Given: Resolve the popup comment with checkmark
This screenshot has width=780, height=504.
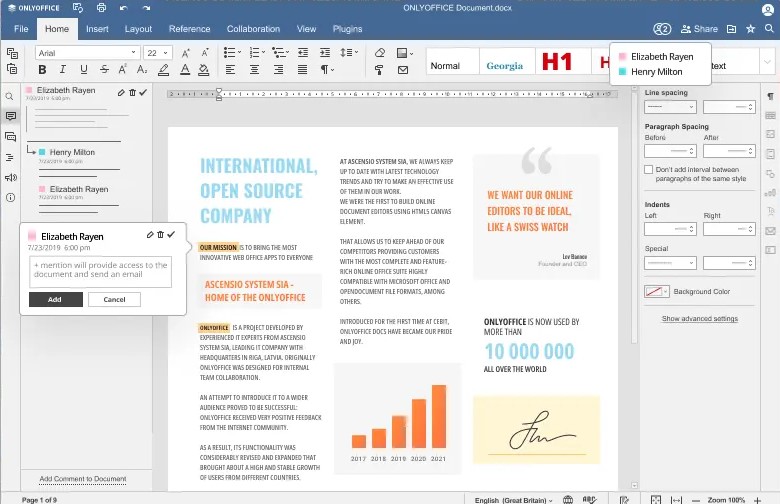Looking at the screenshot, I should tap(171, 234).
